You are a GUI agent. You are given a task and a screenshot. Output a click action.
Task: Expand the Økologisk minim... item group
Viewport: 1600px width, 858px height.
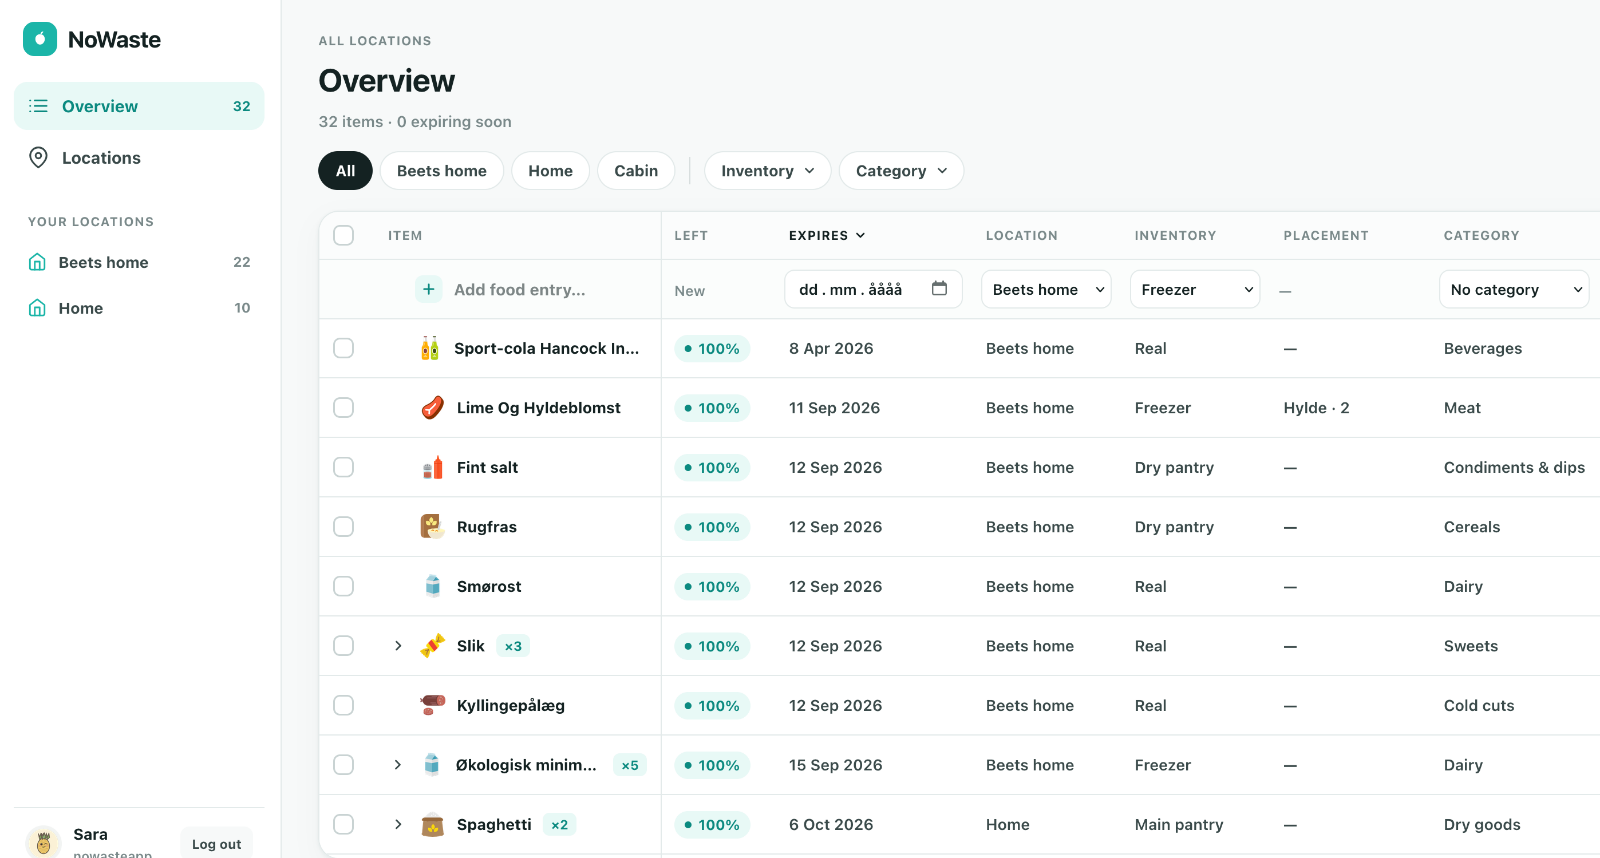coord(398,765)
